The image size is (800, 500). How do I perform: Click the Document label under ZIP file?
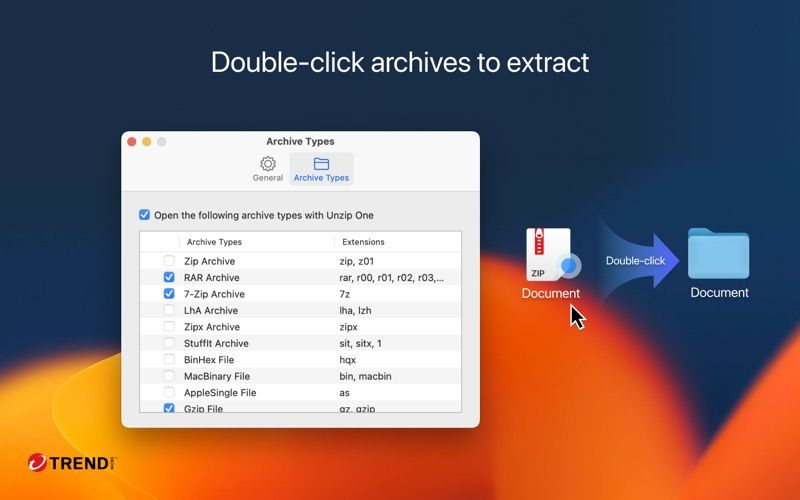551,293
